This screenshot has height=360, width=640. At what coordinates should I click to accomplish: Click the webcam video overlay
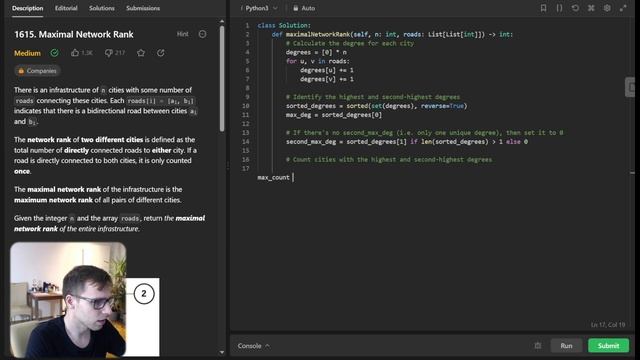pos(68,300)
